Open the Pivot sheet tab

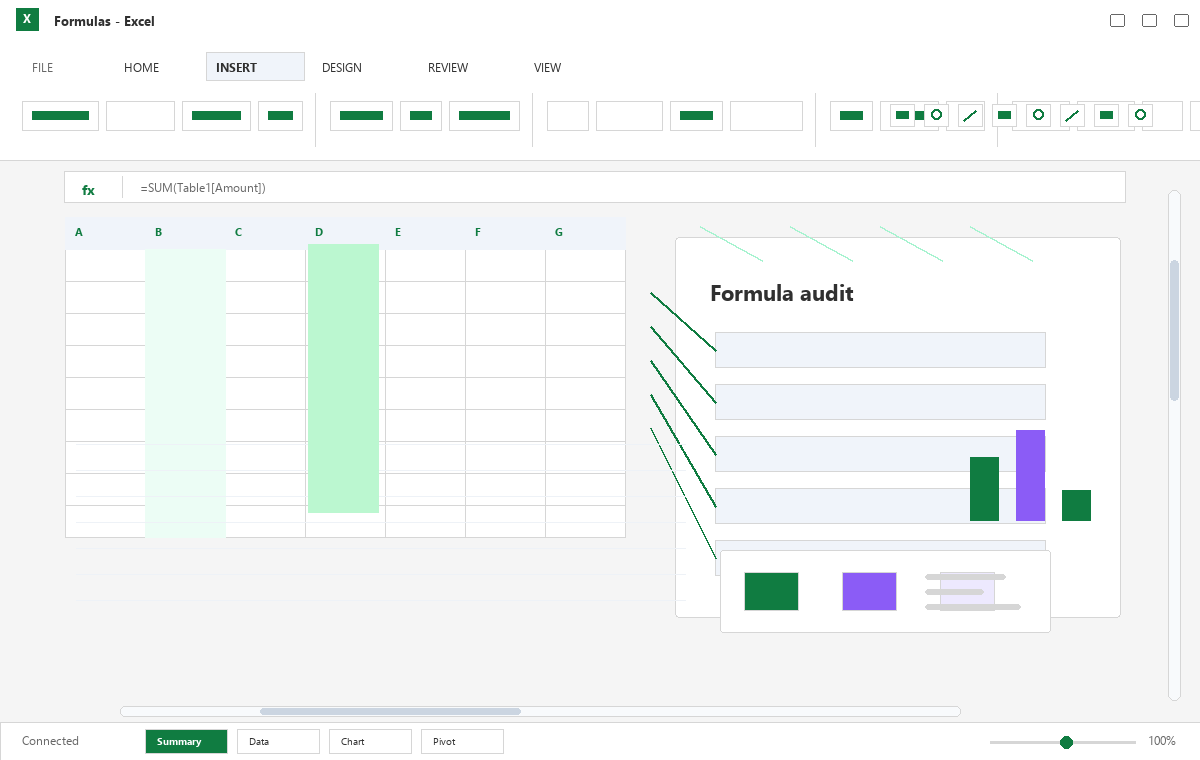point(462,741)
